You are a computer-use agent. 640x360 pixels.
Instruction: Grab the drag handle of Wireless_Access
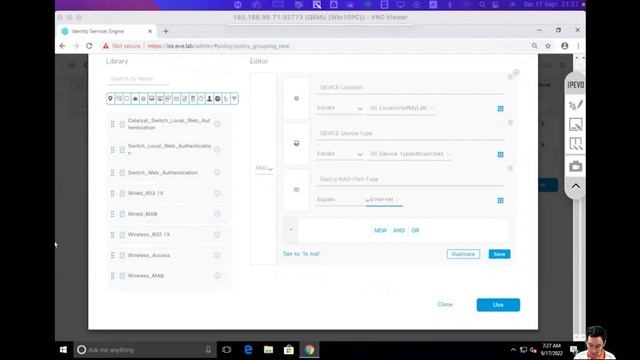click(x=113, y=255)
